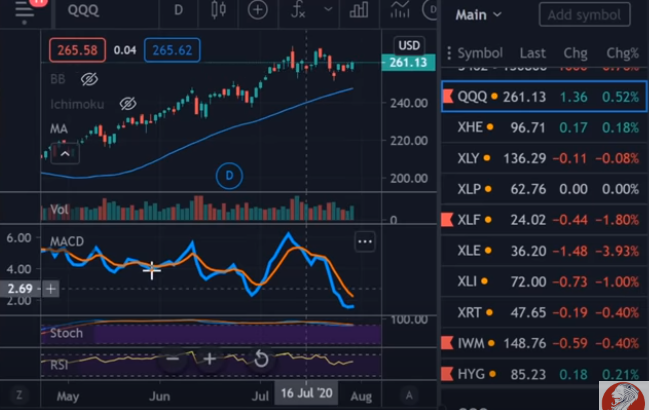Expand the indicators favorites dropdown arrow

(x=328, y=9)
